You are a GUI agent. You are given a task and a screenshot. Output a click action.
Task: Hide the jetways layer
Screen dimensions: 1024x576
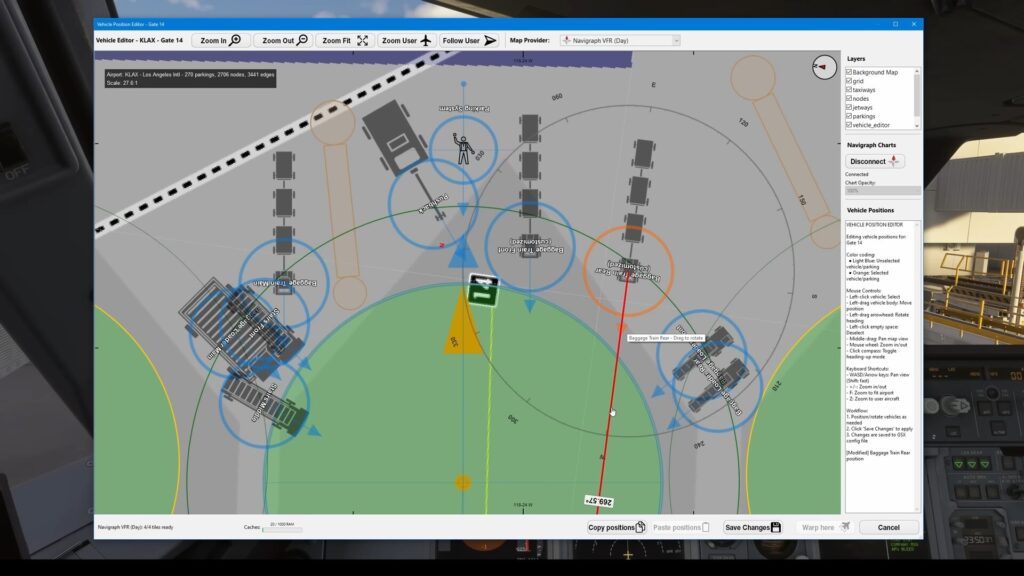[849, 107]
